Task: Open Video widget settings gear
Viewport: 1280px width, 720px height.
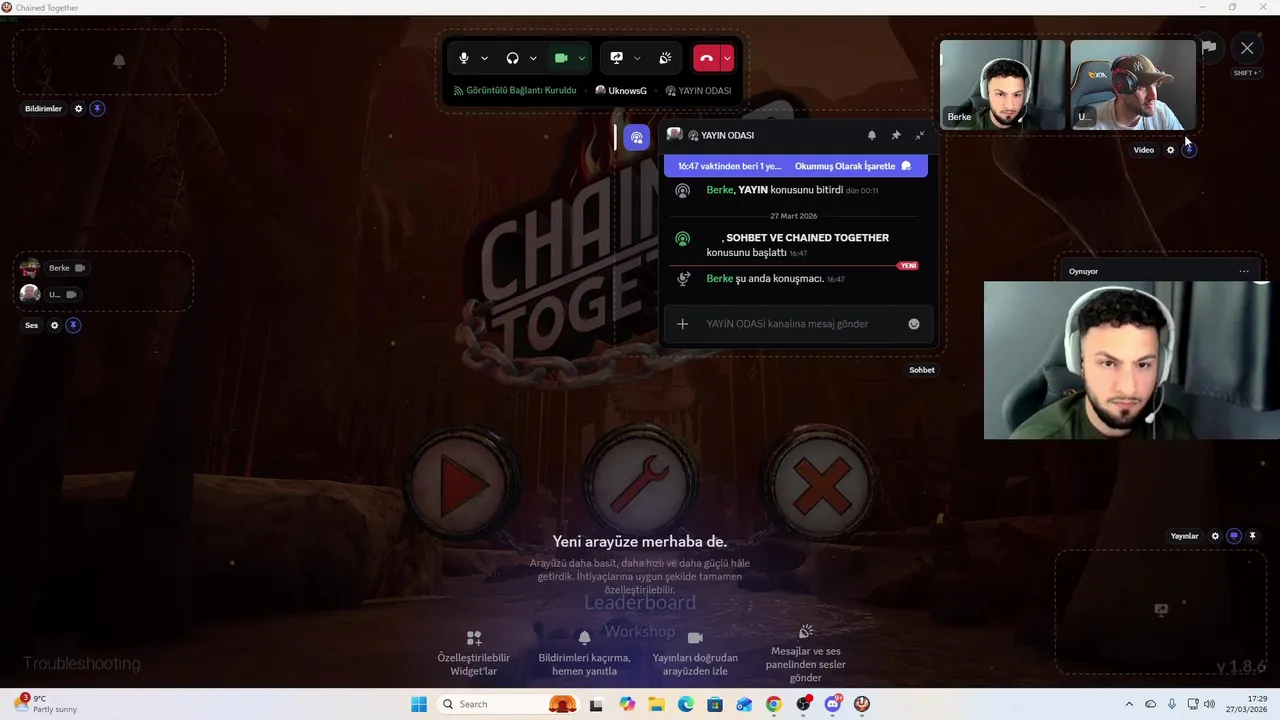Action: point(1171,150)
